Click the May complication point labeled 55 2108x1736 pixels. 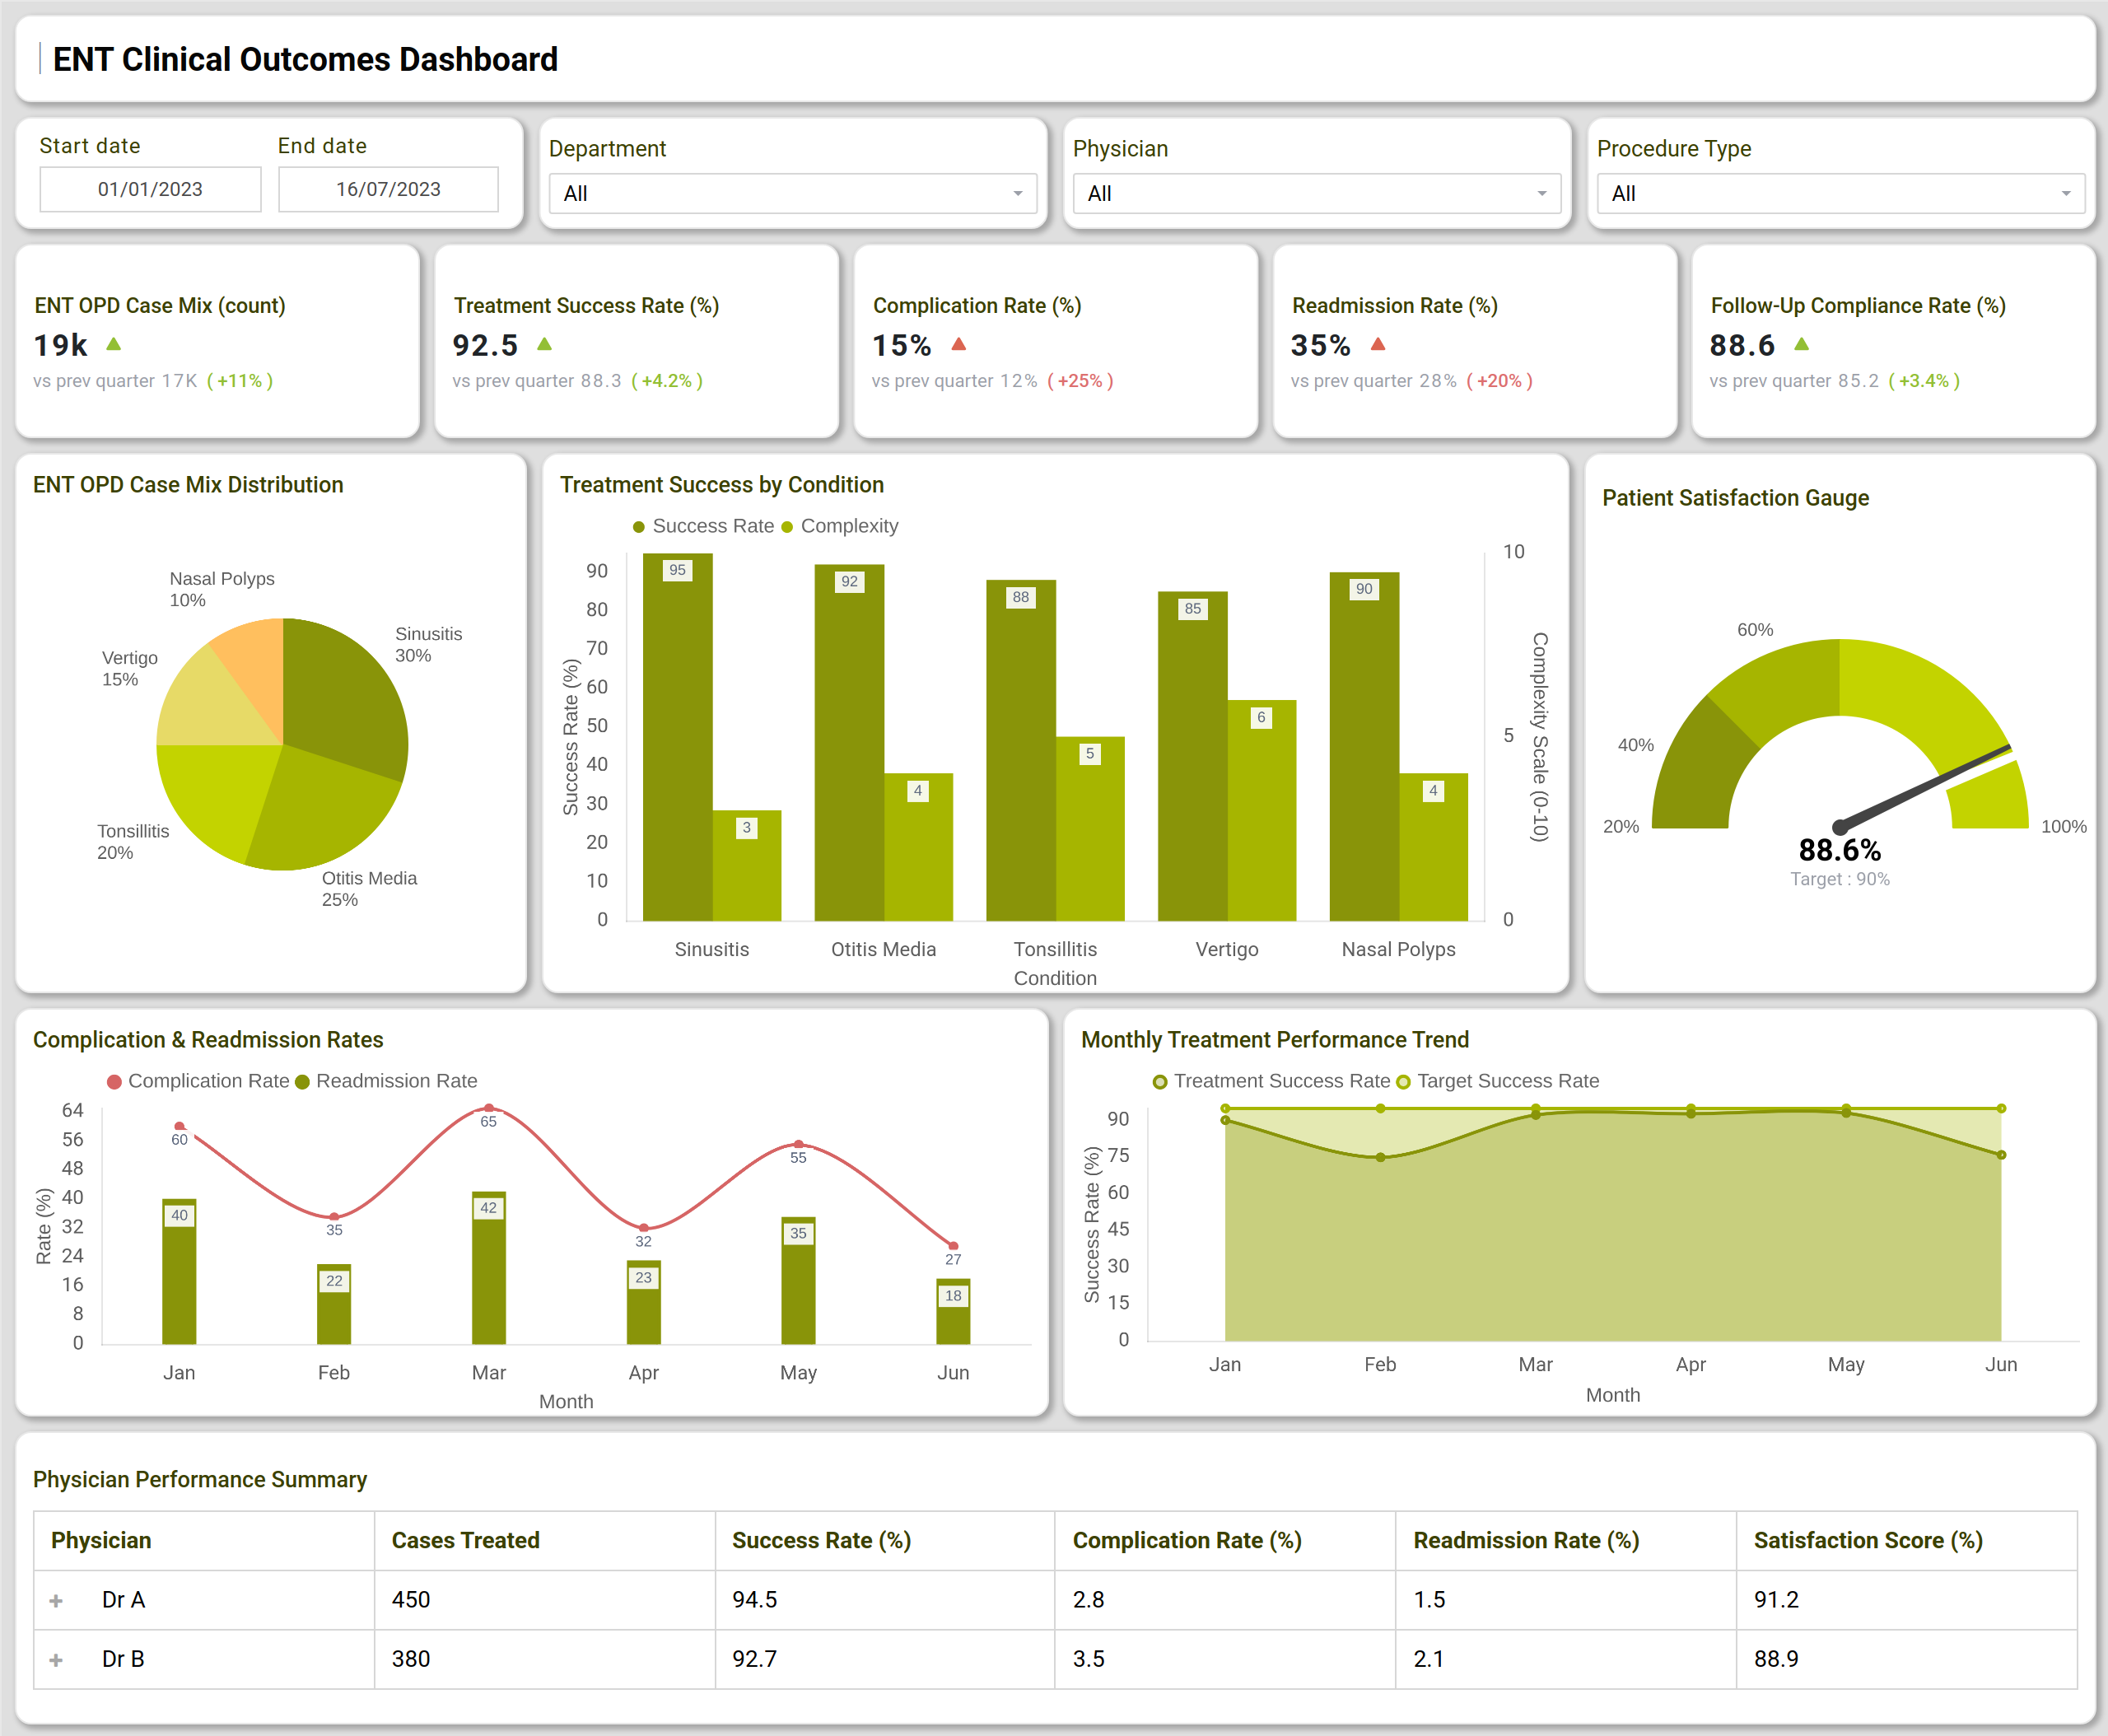[798, 1144]
